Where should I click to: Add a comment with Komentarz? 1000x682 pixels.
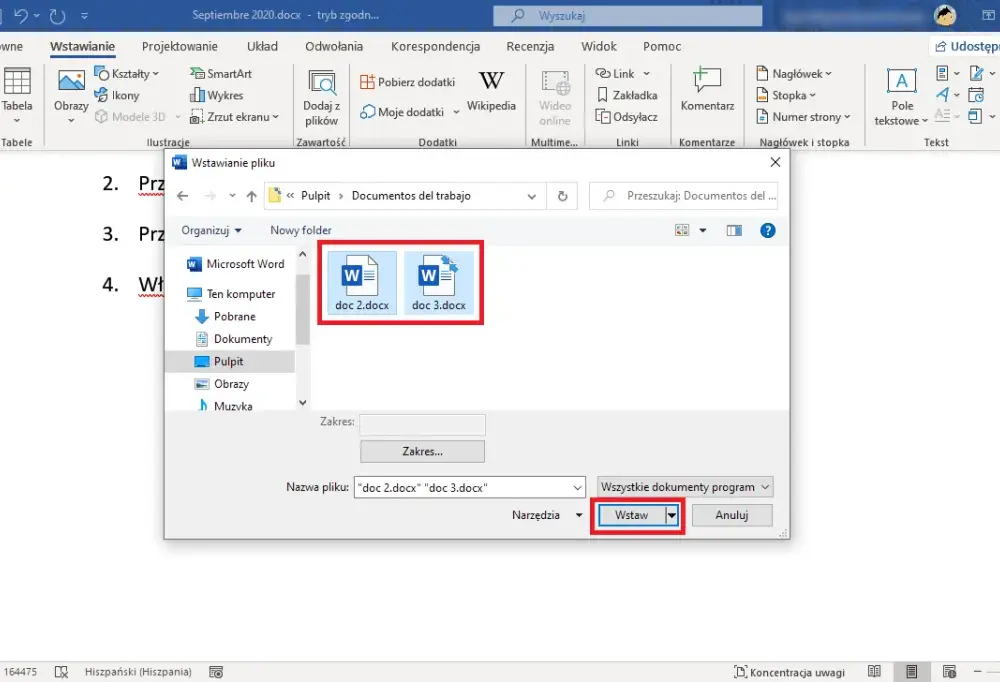[707, 90]
